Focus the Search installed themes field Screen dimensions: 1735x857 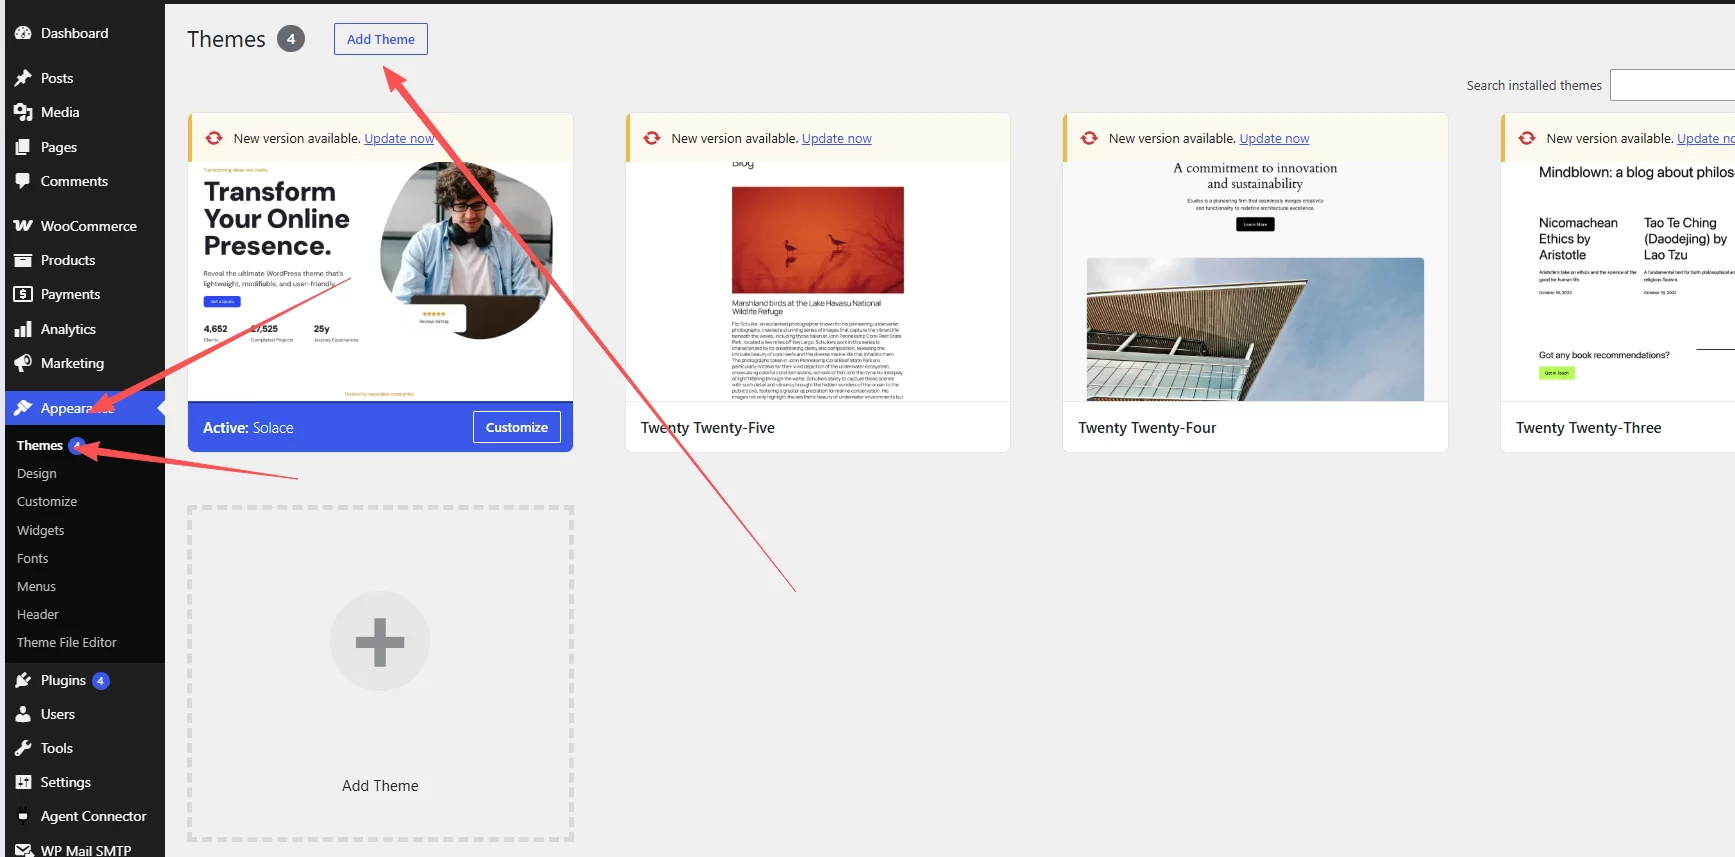pos(1672,85)
